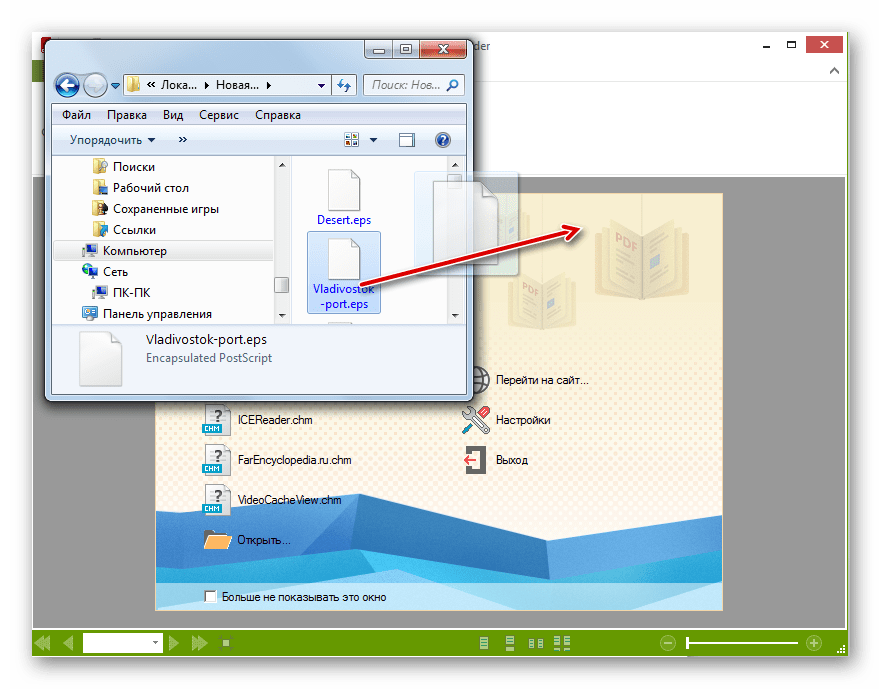Select continuous facing pages view mode

(562, 643)
